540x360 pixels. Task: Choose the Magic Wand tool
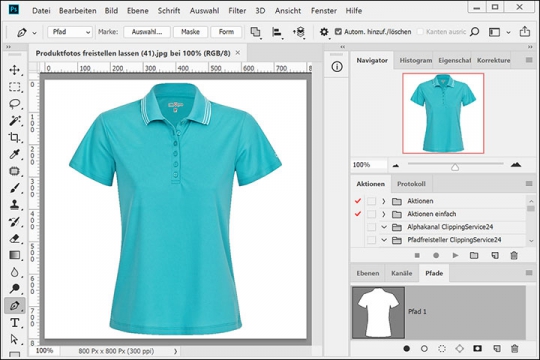(x=14, y=121)
